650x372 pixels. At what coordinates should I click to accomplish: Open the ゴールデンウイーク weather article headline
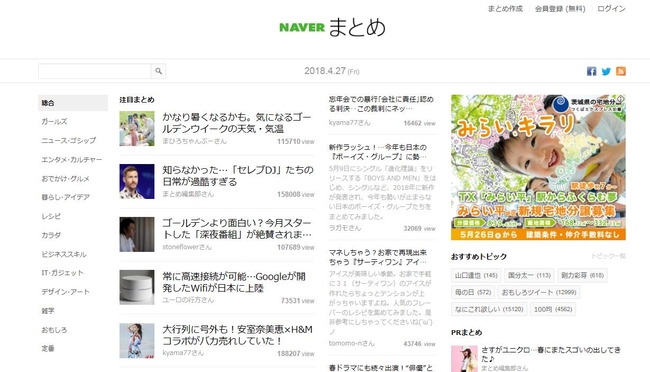coord(237,123)
